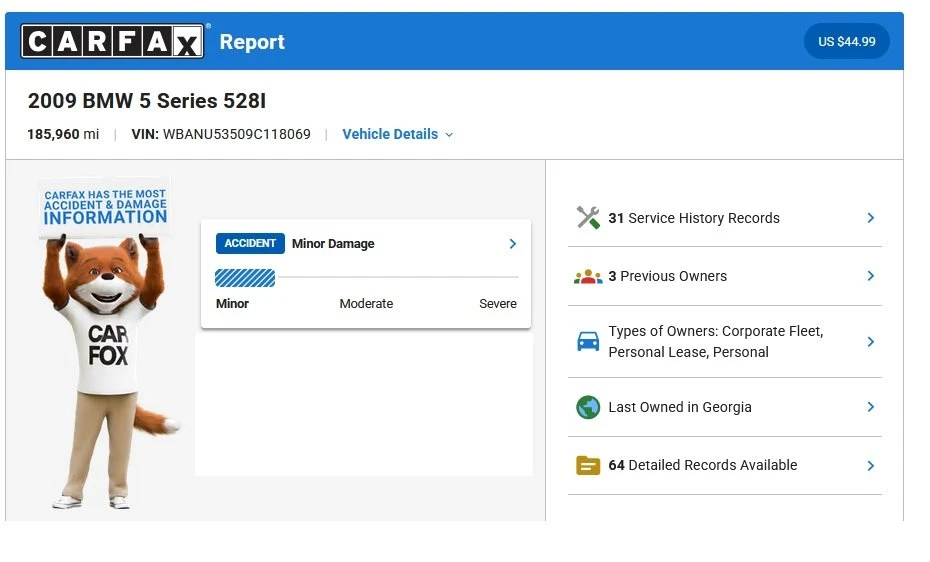
Task: Expand the Vehicle Details dropdown
Action: [x=397, y=134]
